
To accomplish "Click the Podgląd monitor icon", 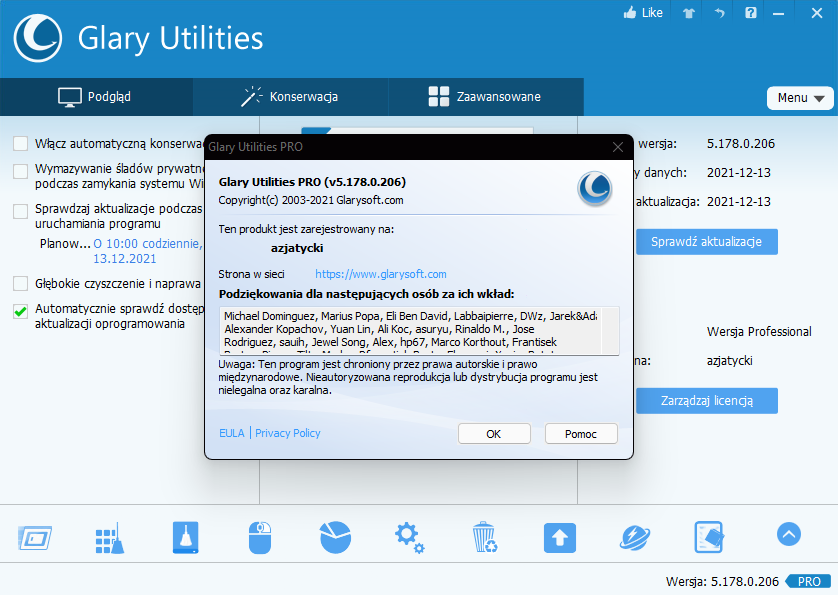I will click(x=69, y=97).
